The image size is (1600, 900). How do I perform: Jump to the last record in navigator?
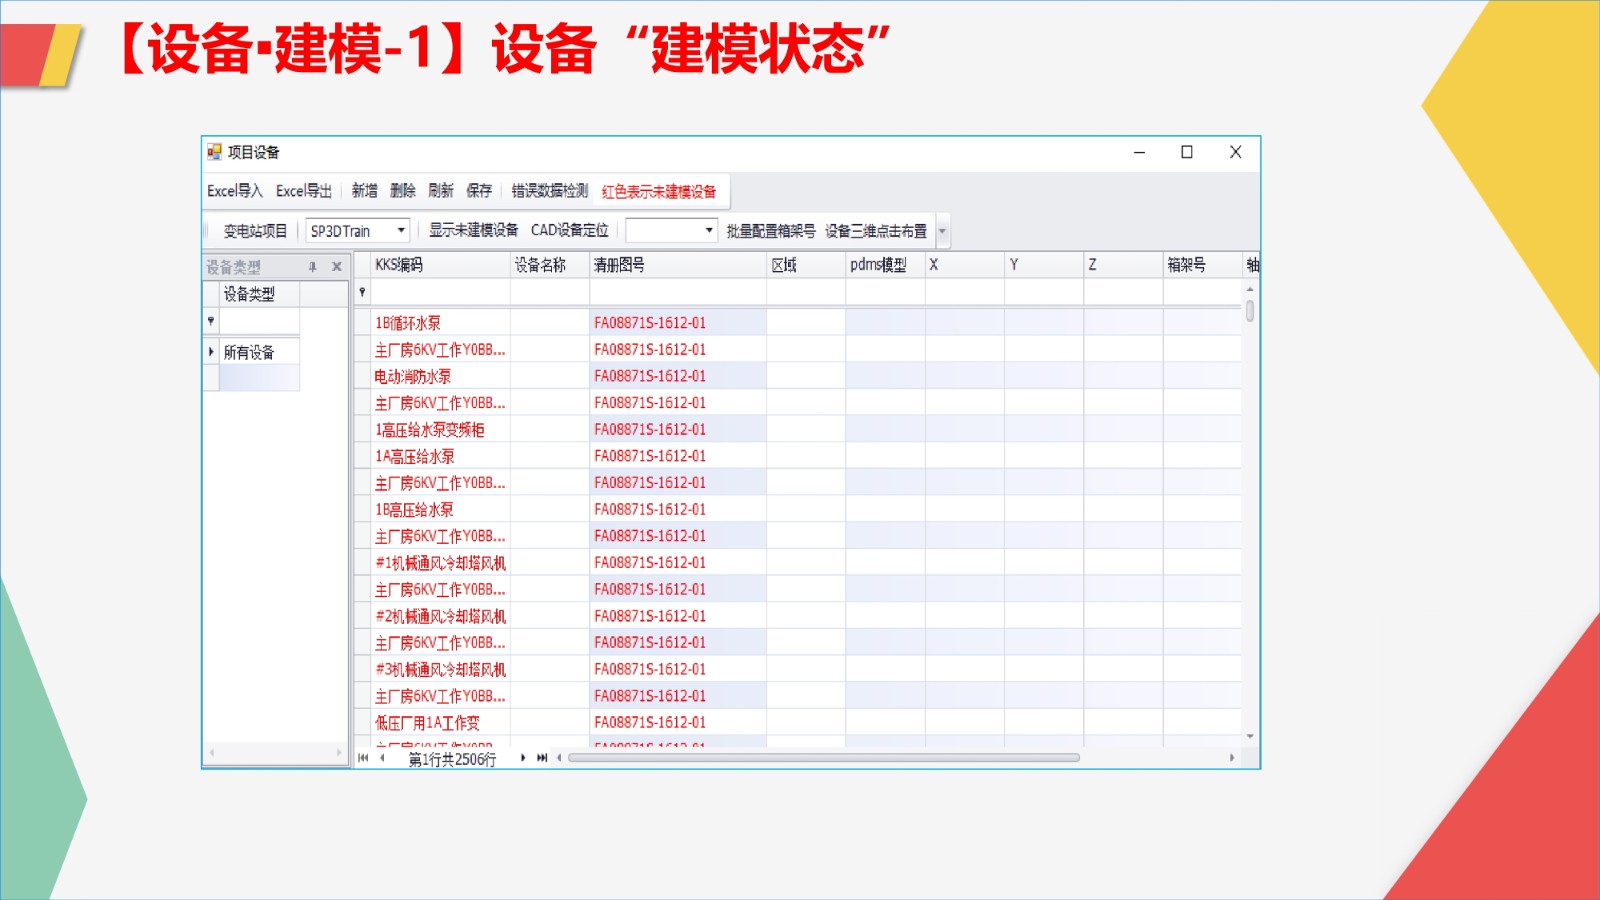542,758
